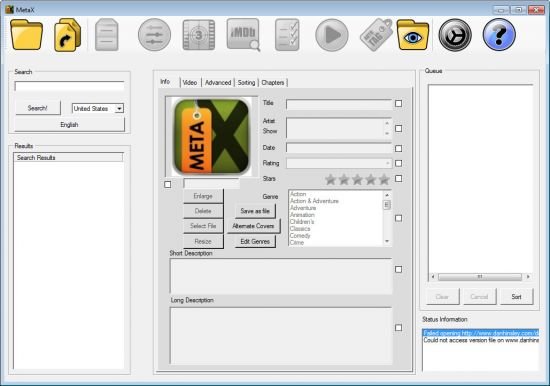
Task: Click into the Search text field
Action: (x=69, y=86)
